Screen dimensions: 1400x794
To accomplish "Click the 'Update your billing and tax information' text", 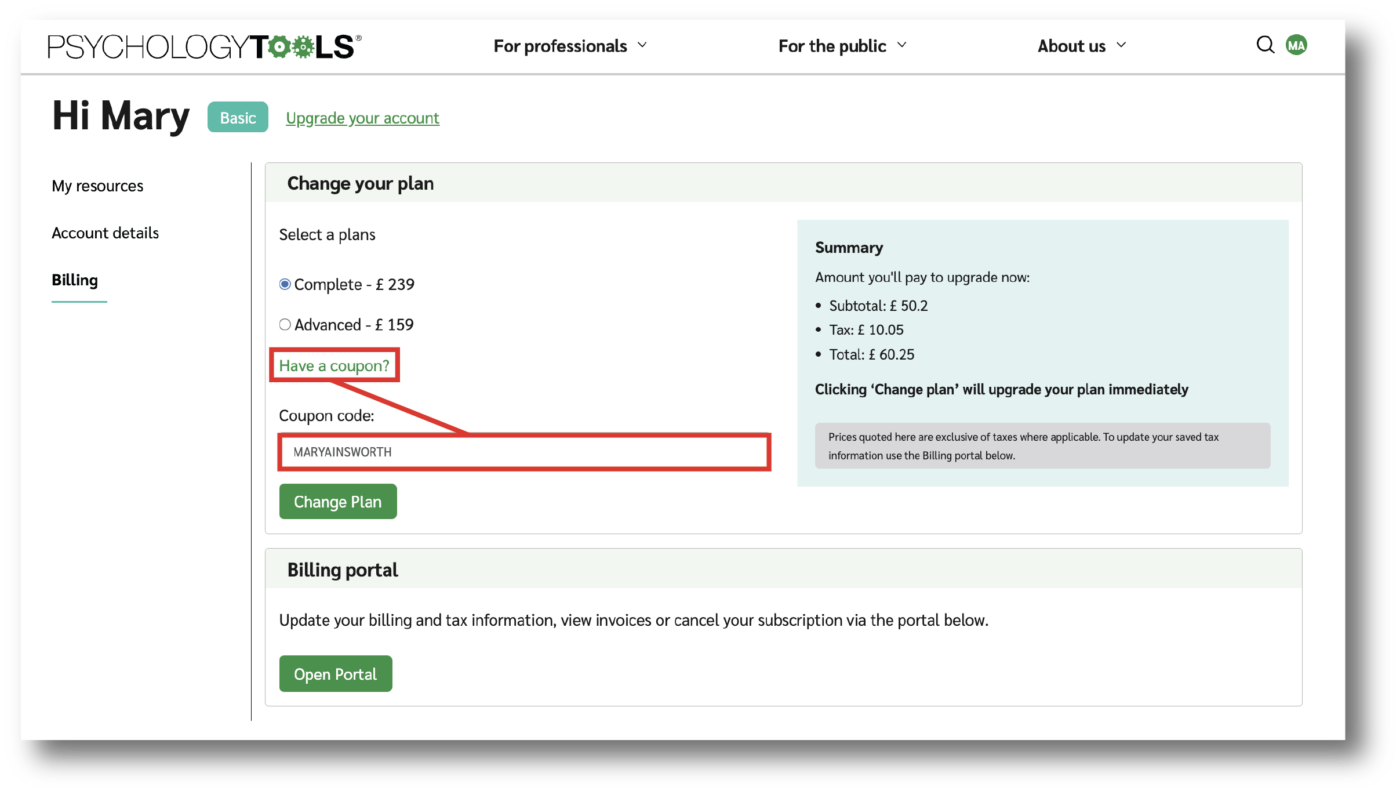I will point(634,620).
